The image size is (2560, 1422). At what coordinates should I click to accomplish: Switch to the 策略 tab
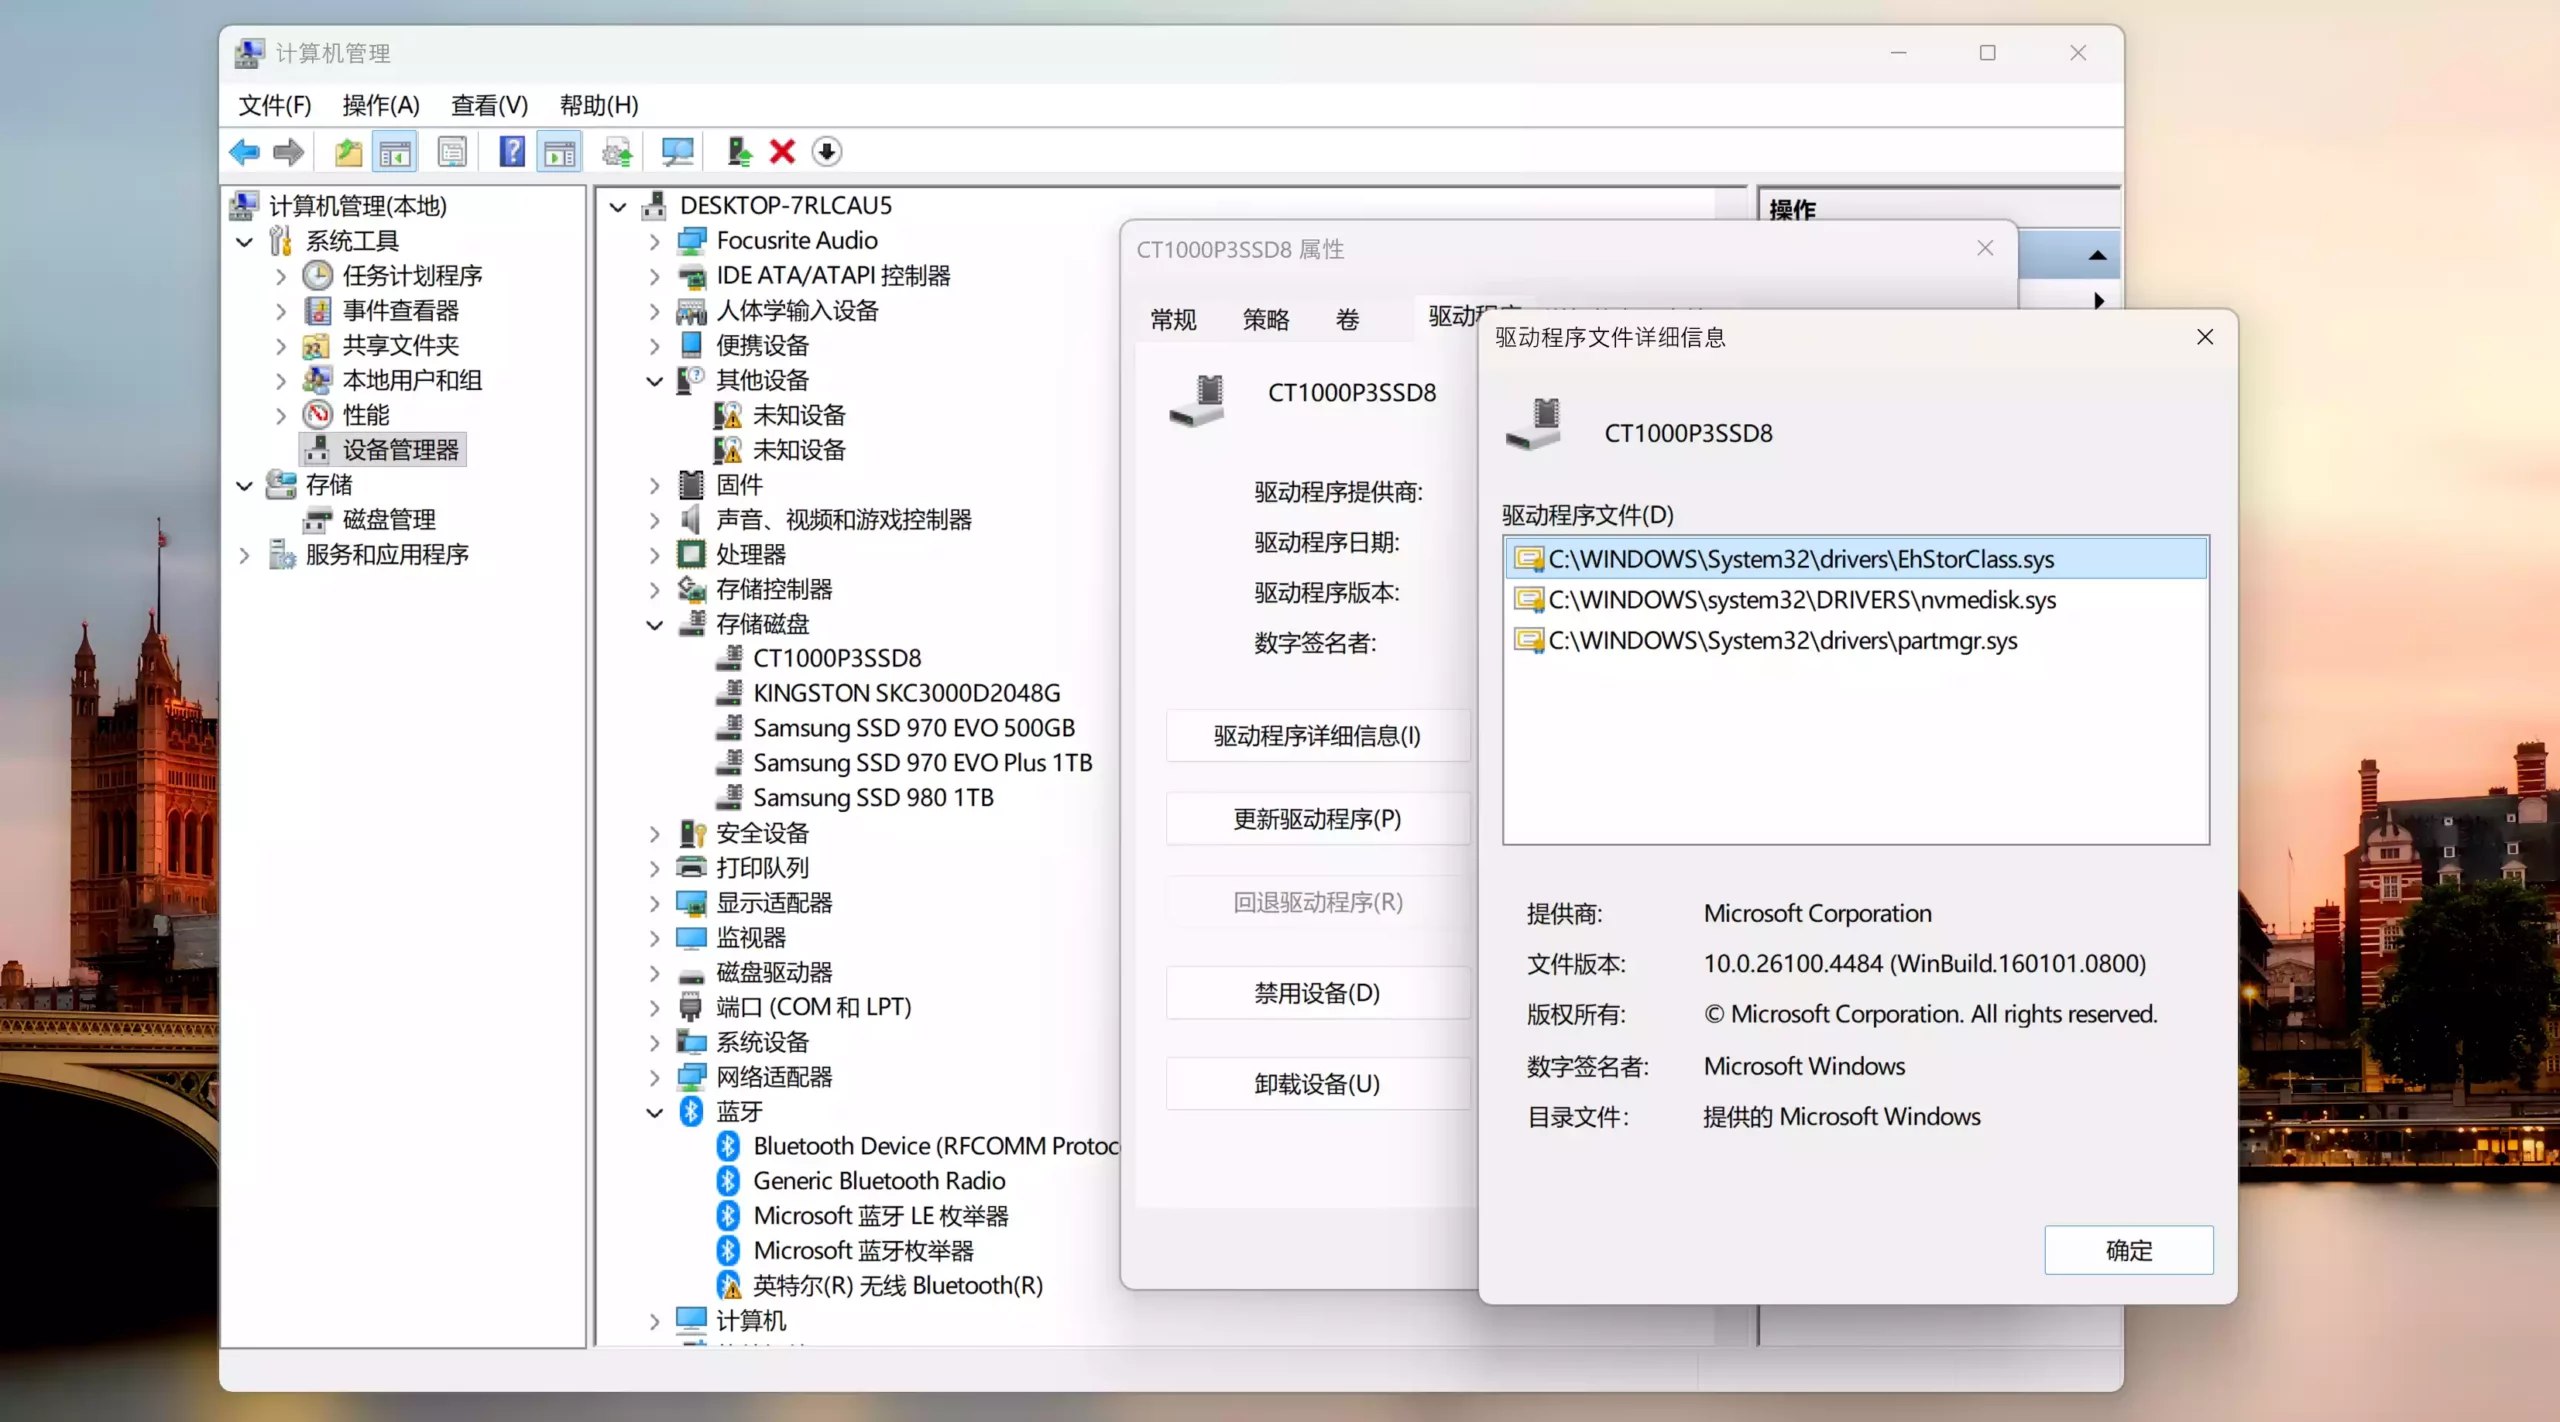tap(1263, 318)
